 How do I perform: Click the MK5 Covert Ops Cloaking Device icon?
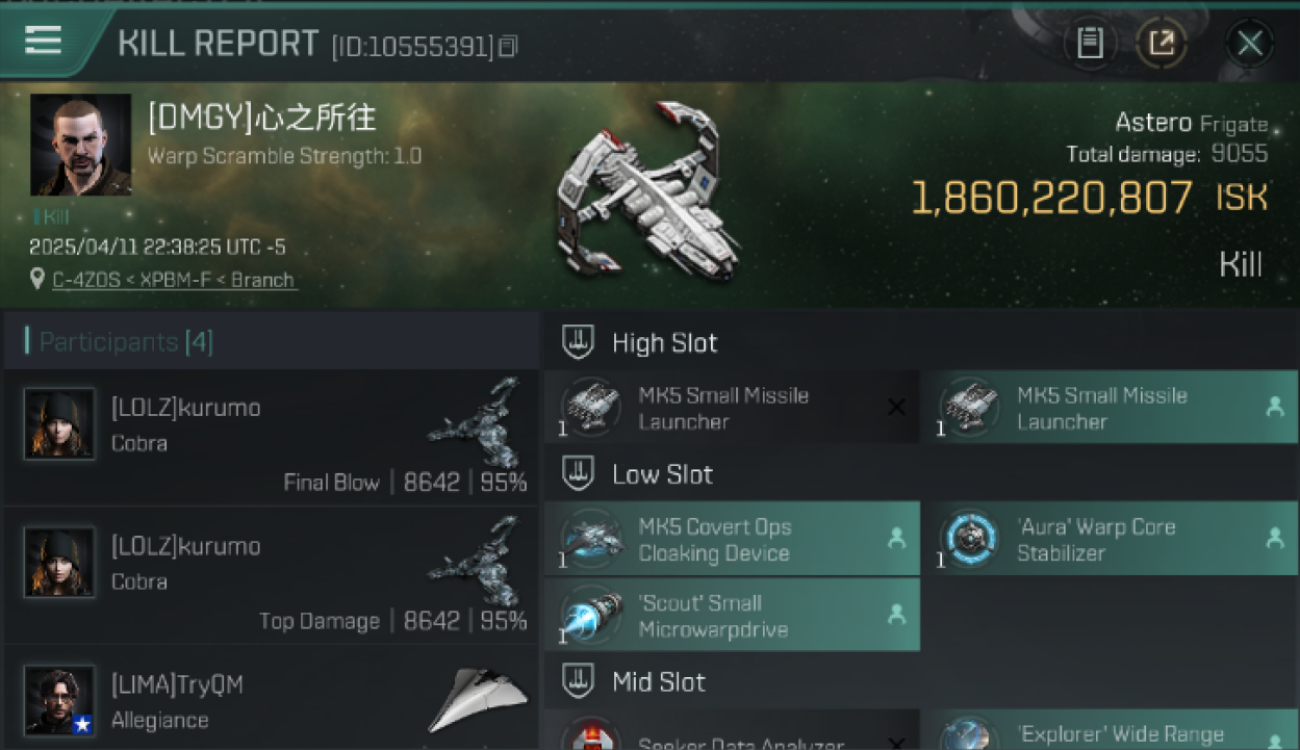point(591,539)
